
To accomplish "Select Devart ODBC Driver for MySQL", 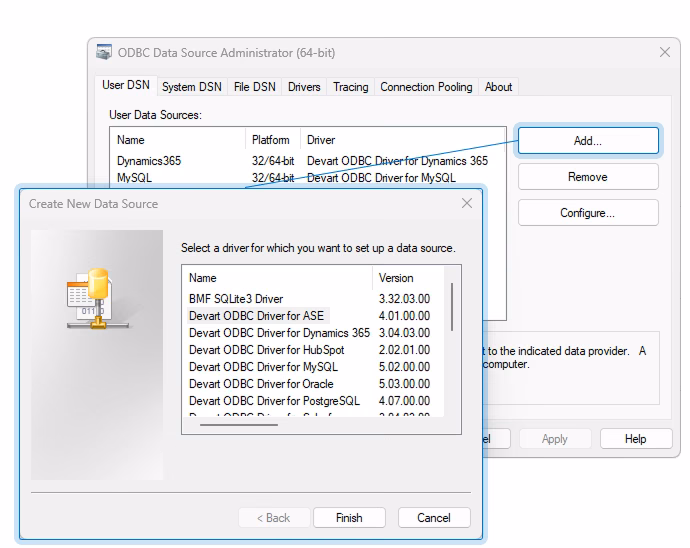I will coord(263,367).
